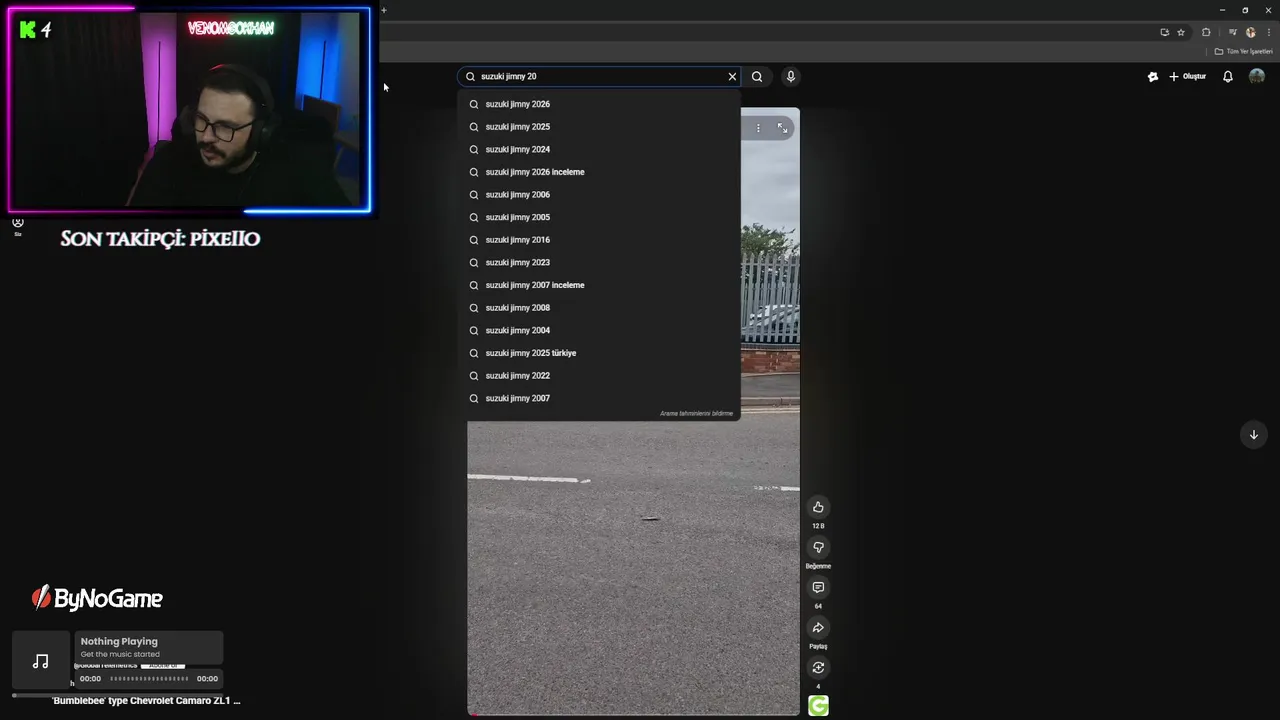Share the Shorts video (Paylaş)
1280x720 pixels.
(x=818, y=627)
